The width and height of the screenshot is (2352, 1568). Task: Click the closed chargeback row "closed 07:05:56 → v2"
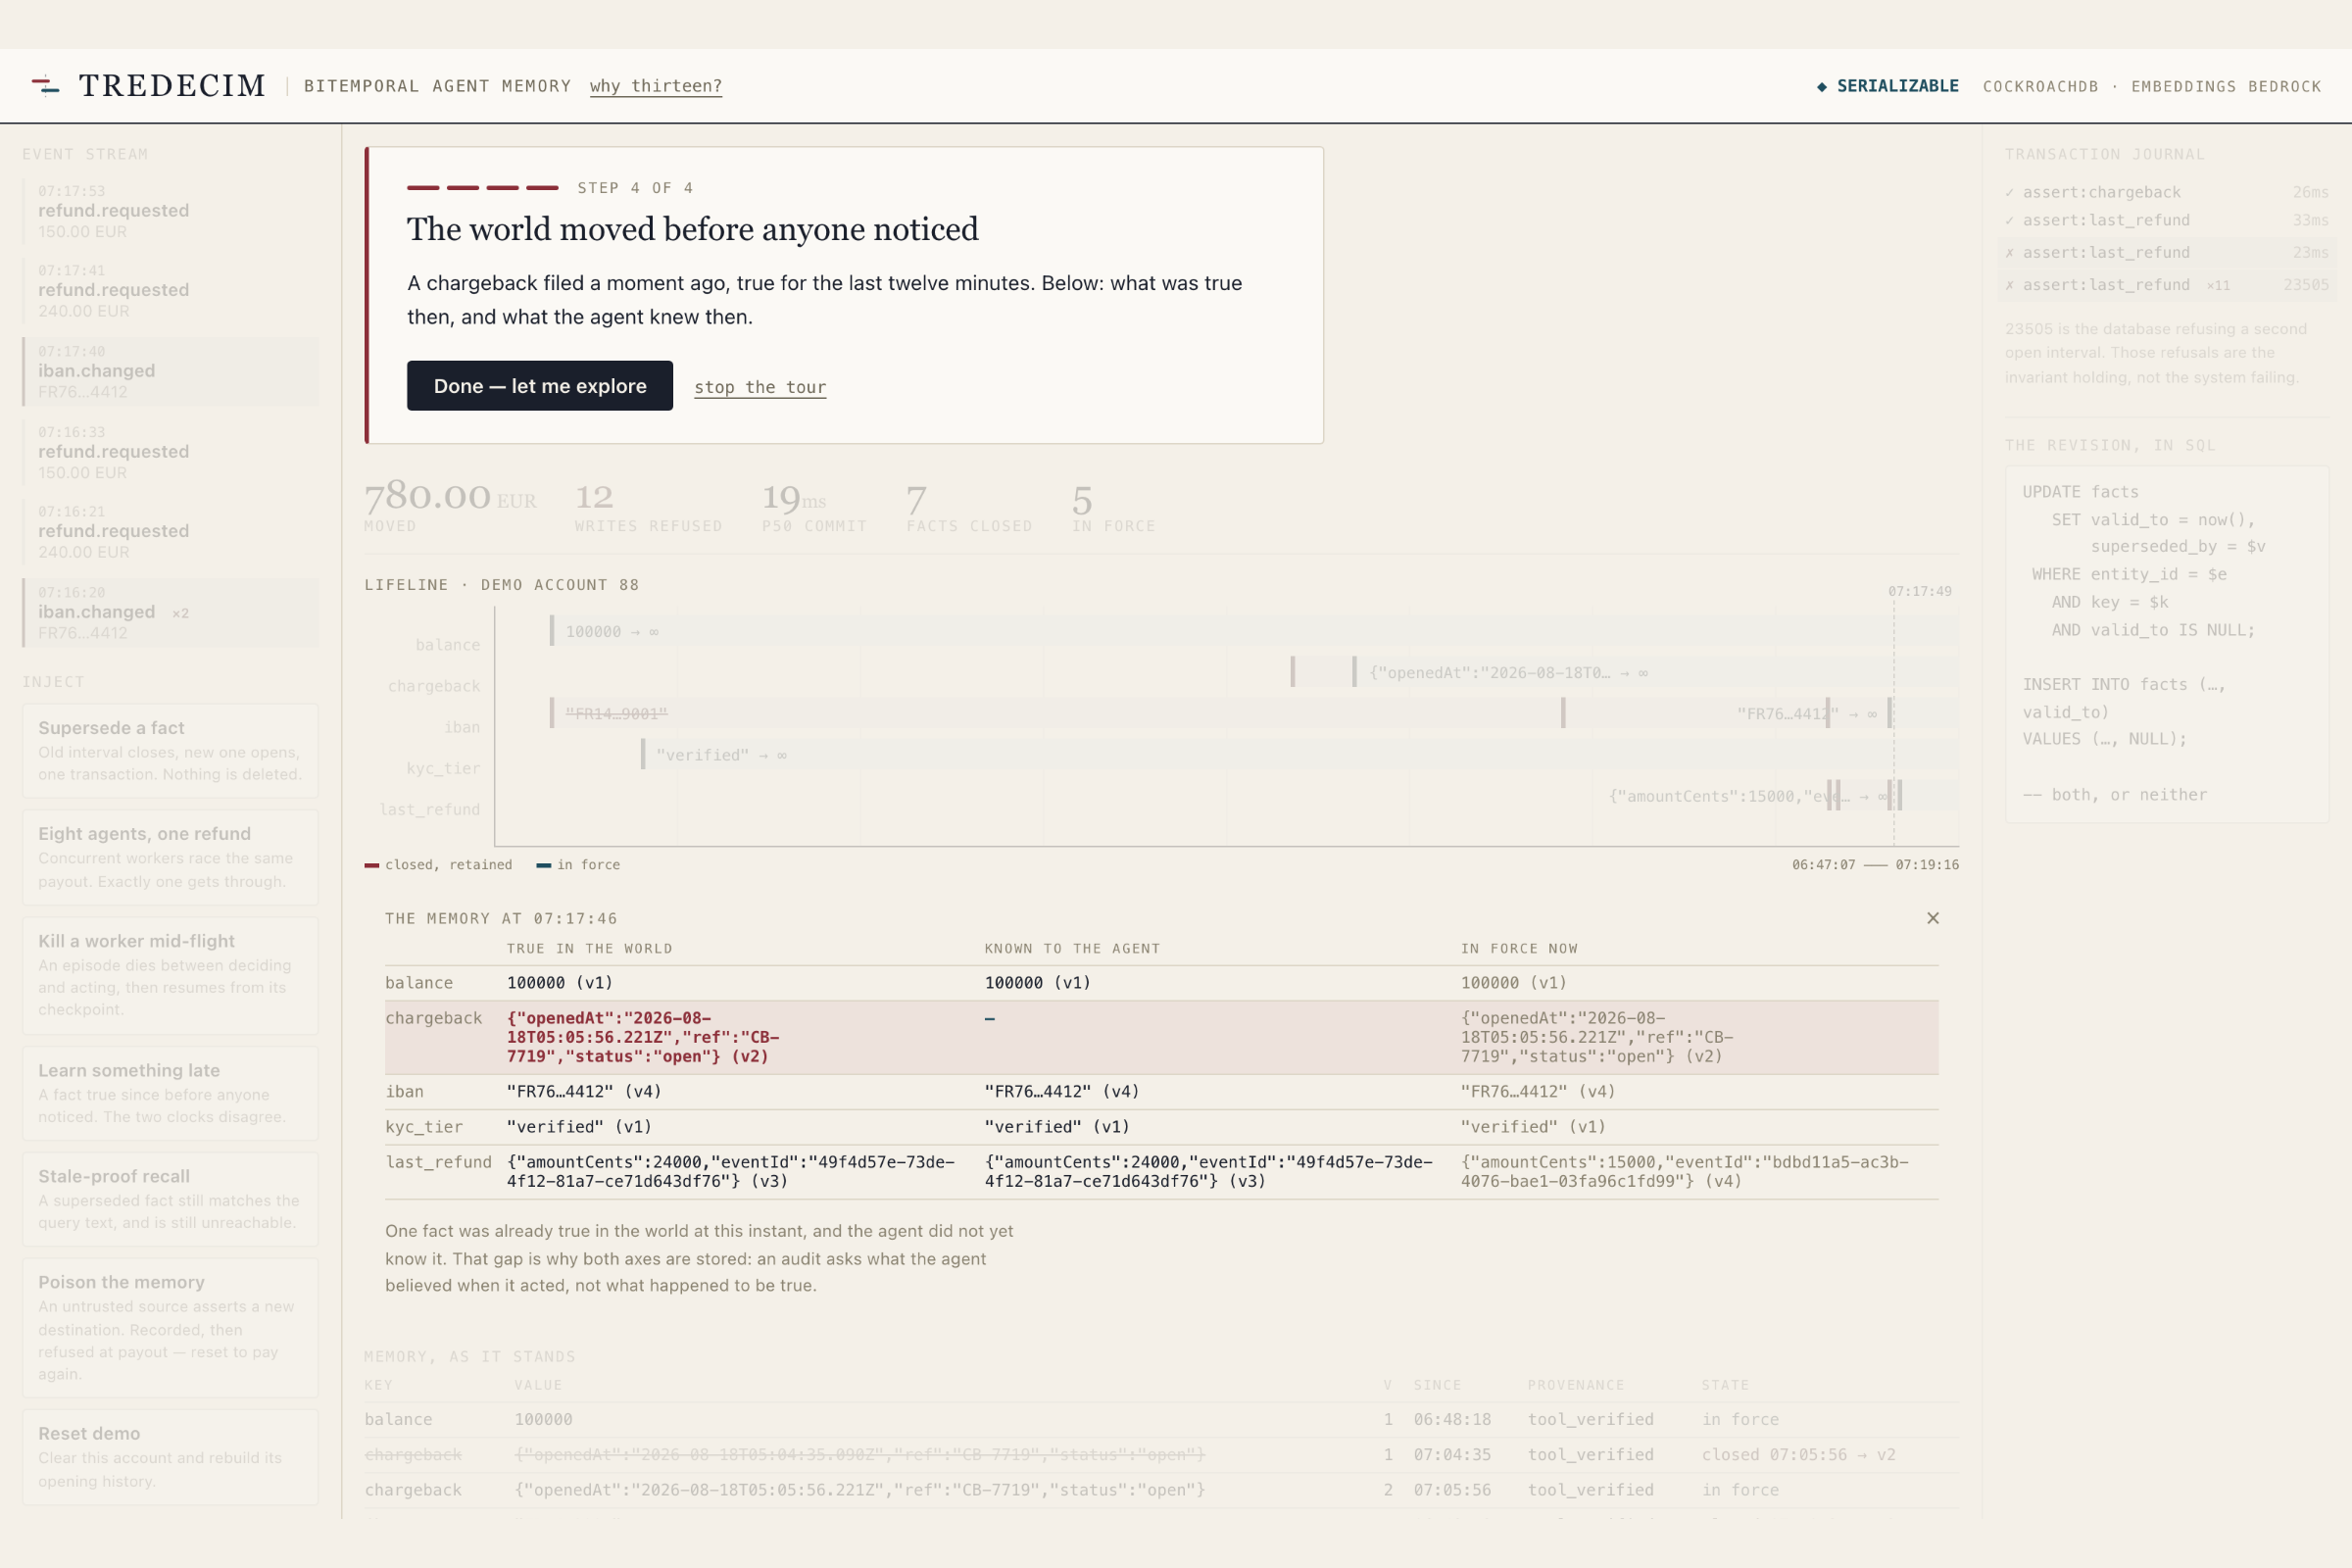1160,1454
